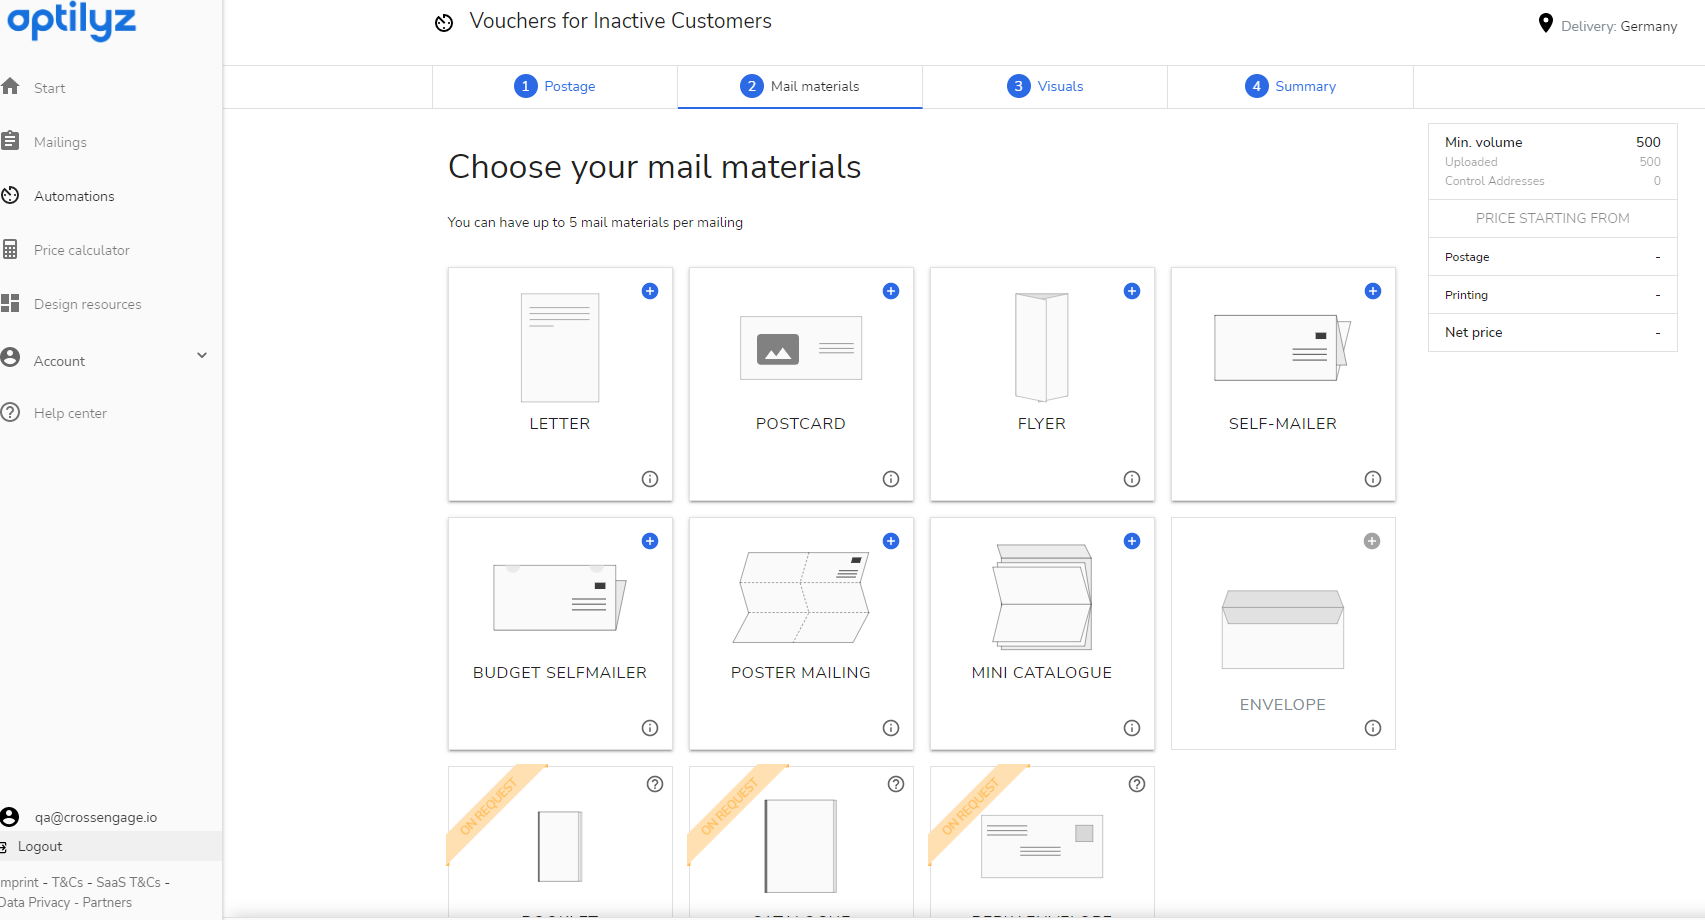1705x920 pixels.
Task: Open info for Self-Mailer card
Action: (x=1373, y=479)
